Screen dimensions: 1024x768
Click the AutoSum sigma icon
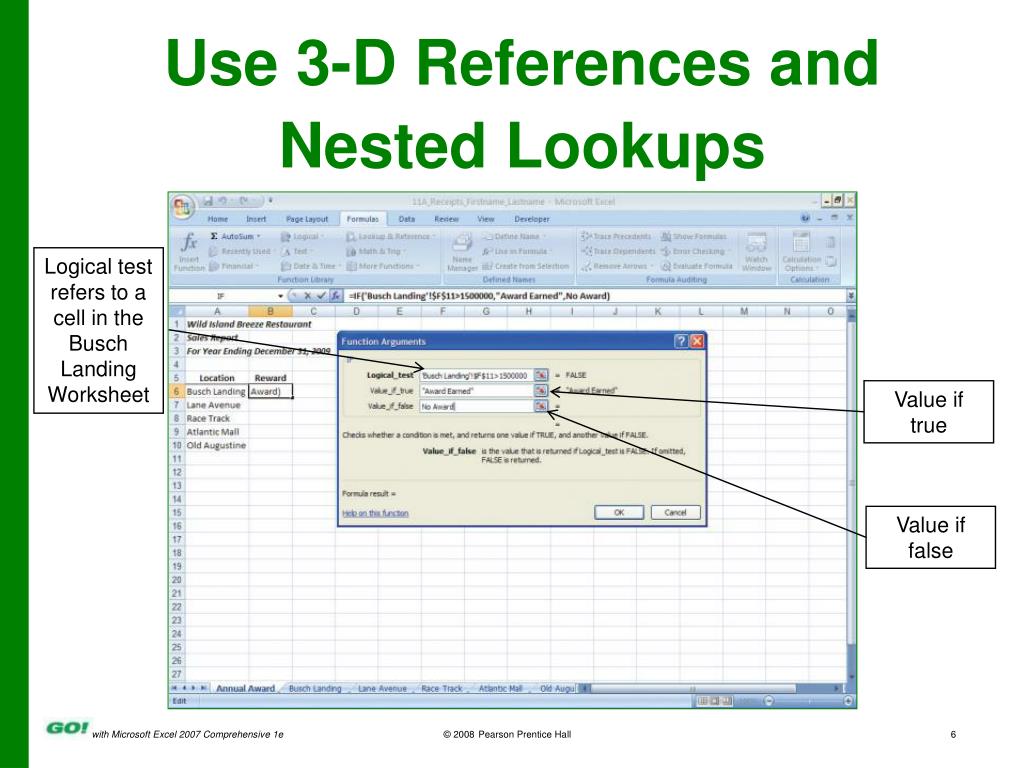(214, 236)
